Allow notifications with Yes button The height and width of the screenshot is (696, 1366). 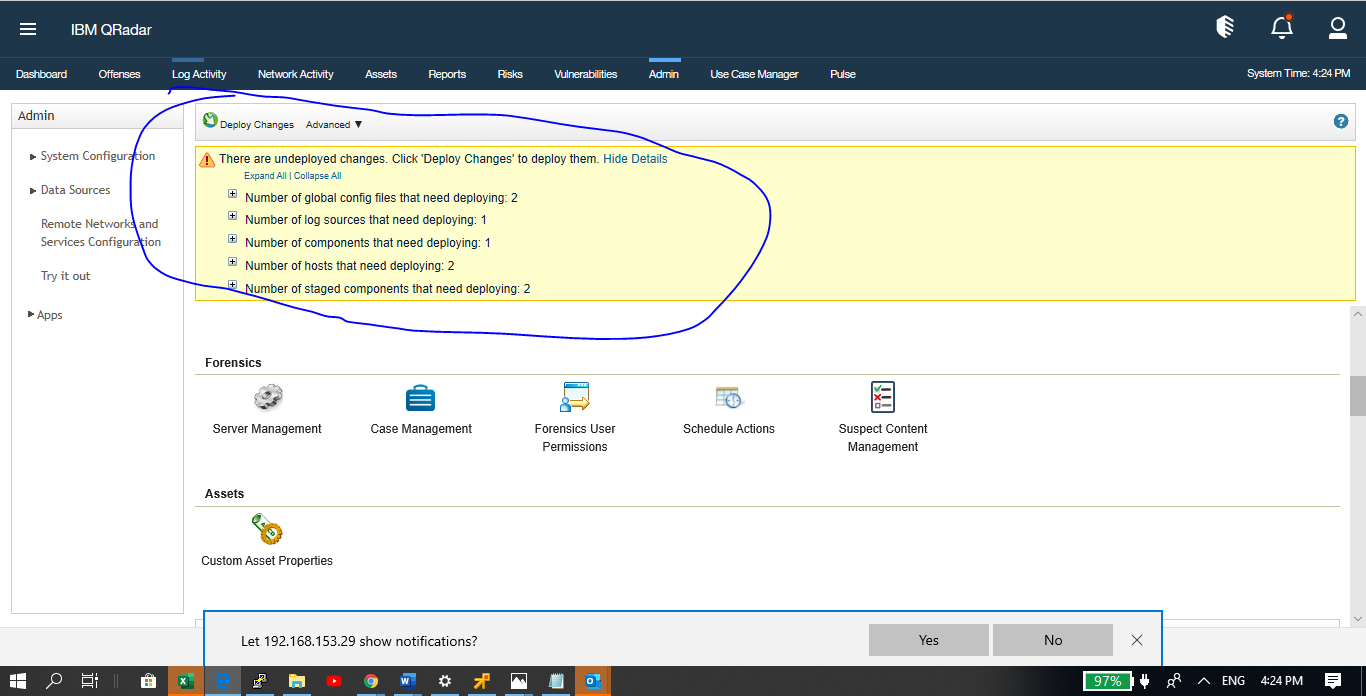pyautogui.click(x=929, y=640)
